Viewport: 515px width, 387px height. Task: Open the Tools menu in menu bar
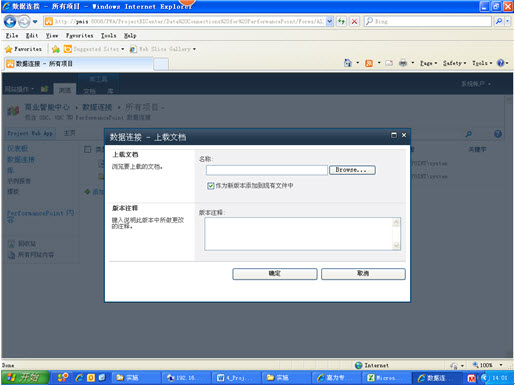(x=109, y=35)
